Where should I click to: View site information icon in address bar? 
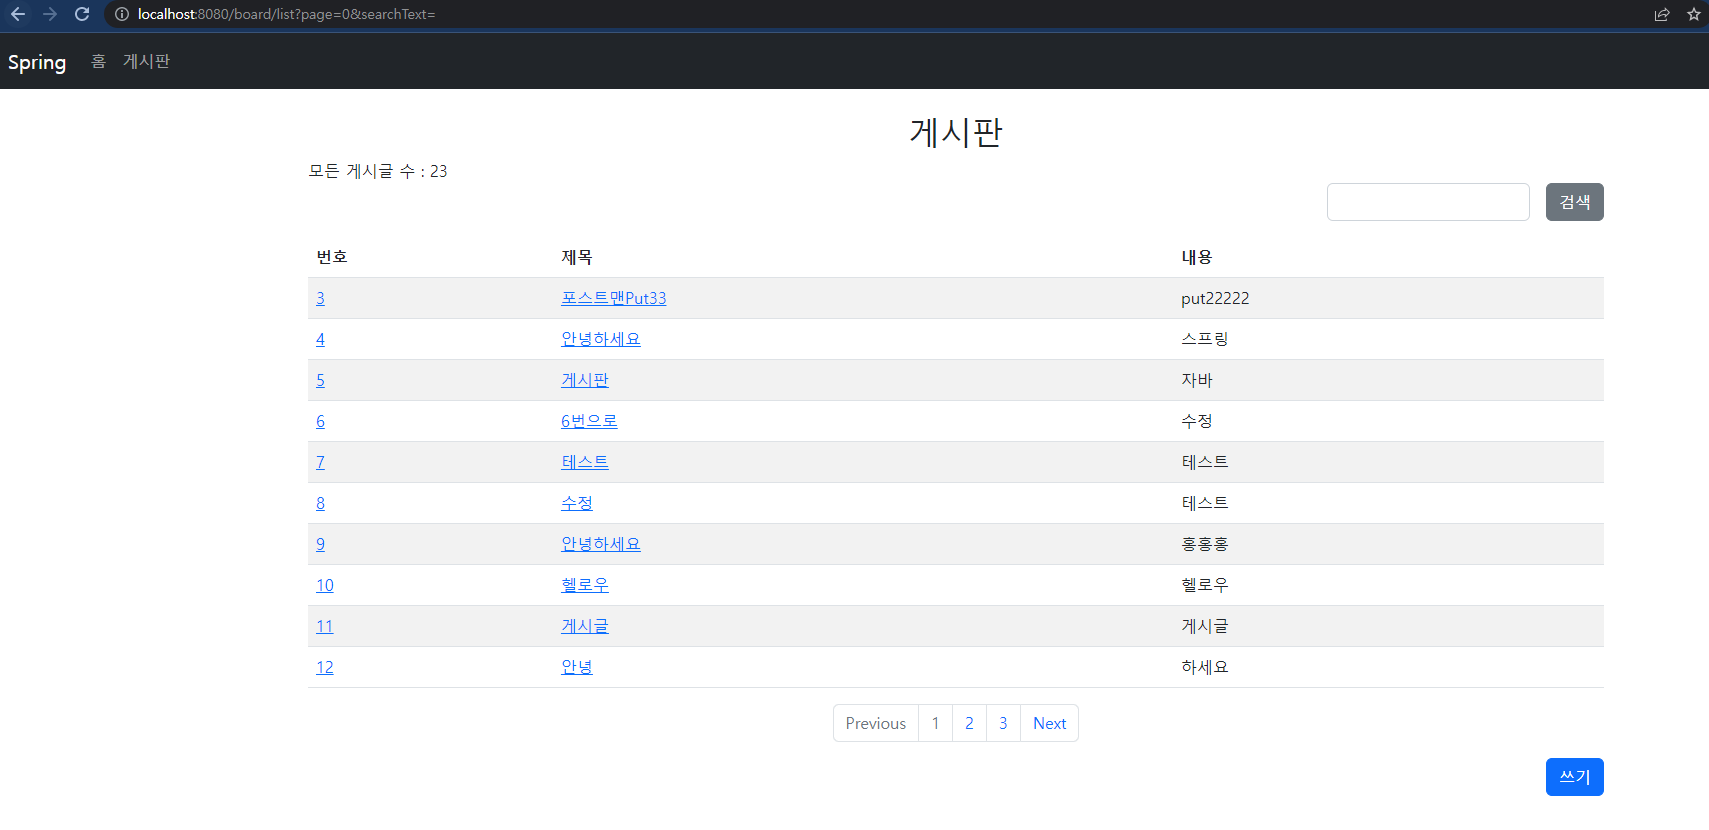coord(122,14)
